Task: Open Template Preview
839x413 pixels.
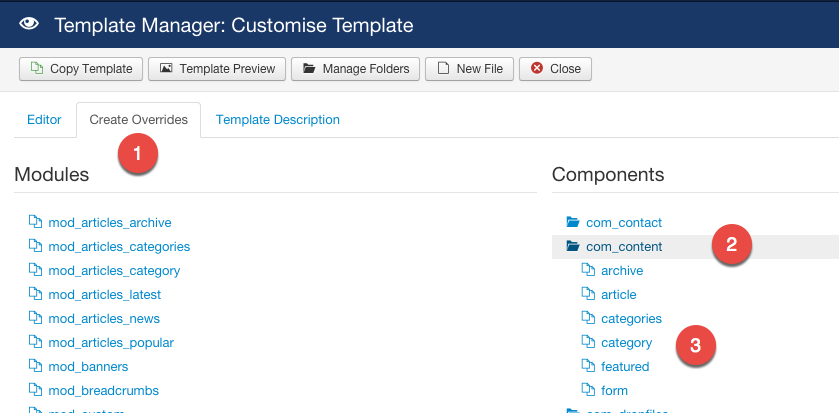Action: [217, 69]
